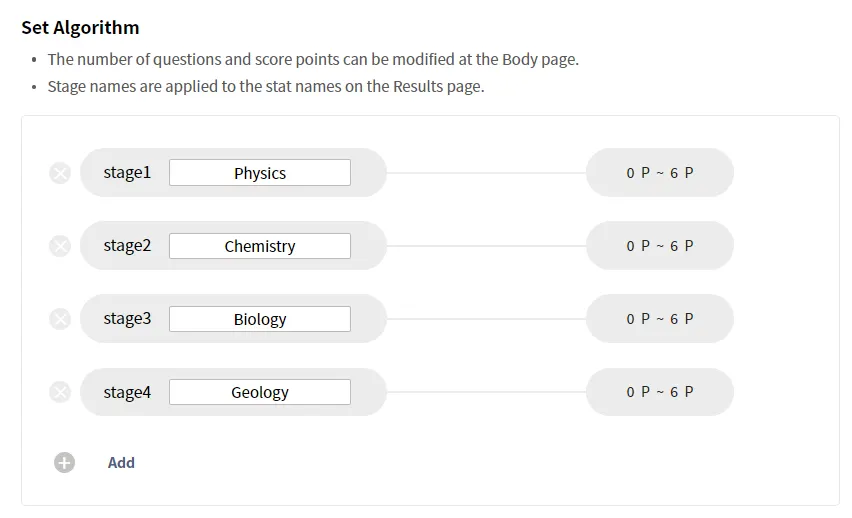Click stage4 point range pill

click(660, 392)
